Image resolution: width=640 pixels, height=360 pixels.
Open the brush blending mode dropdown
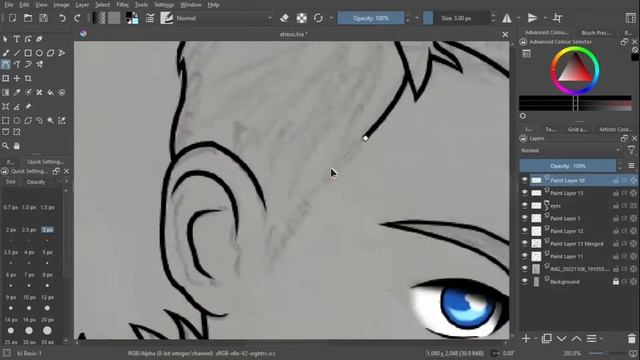224,18
